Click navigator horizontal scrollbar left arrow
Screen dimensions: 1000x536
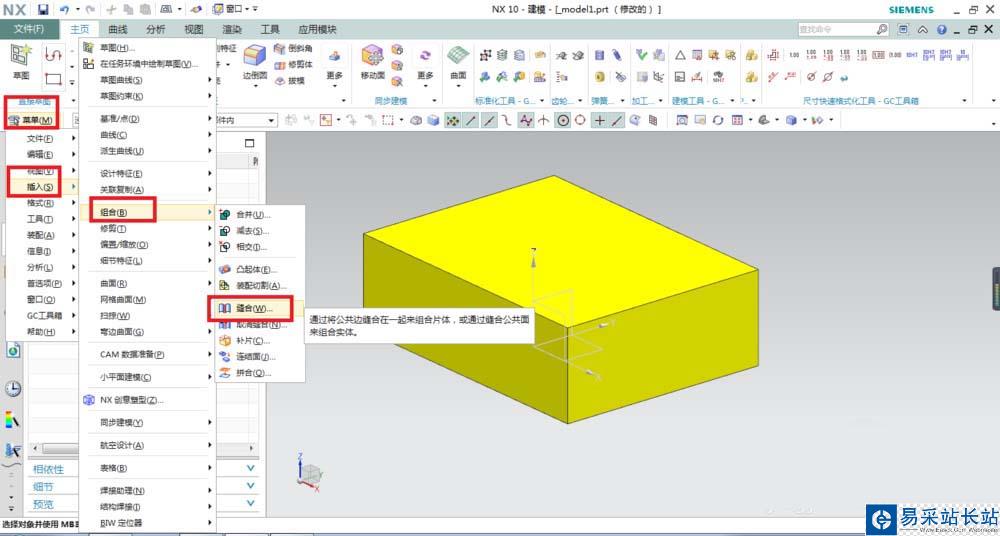36,449
